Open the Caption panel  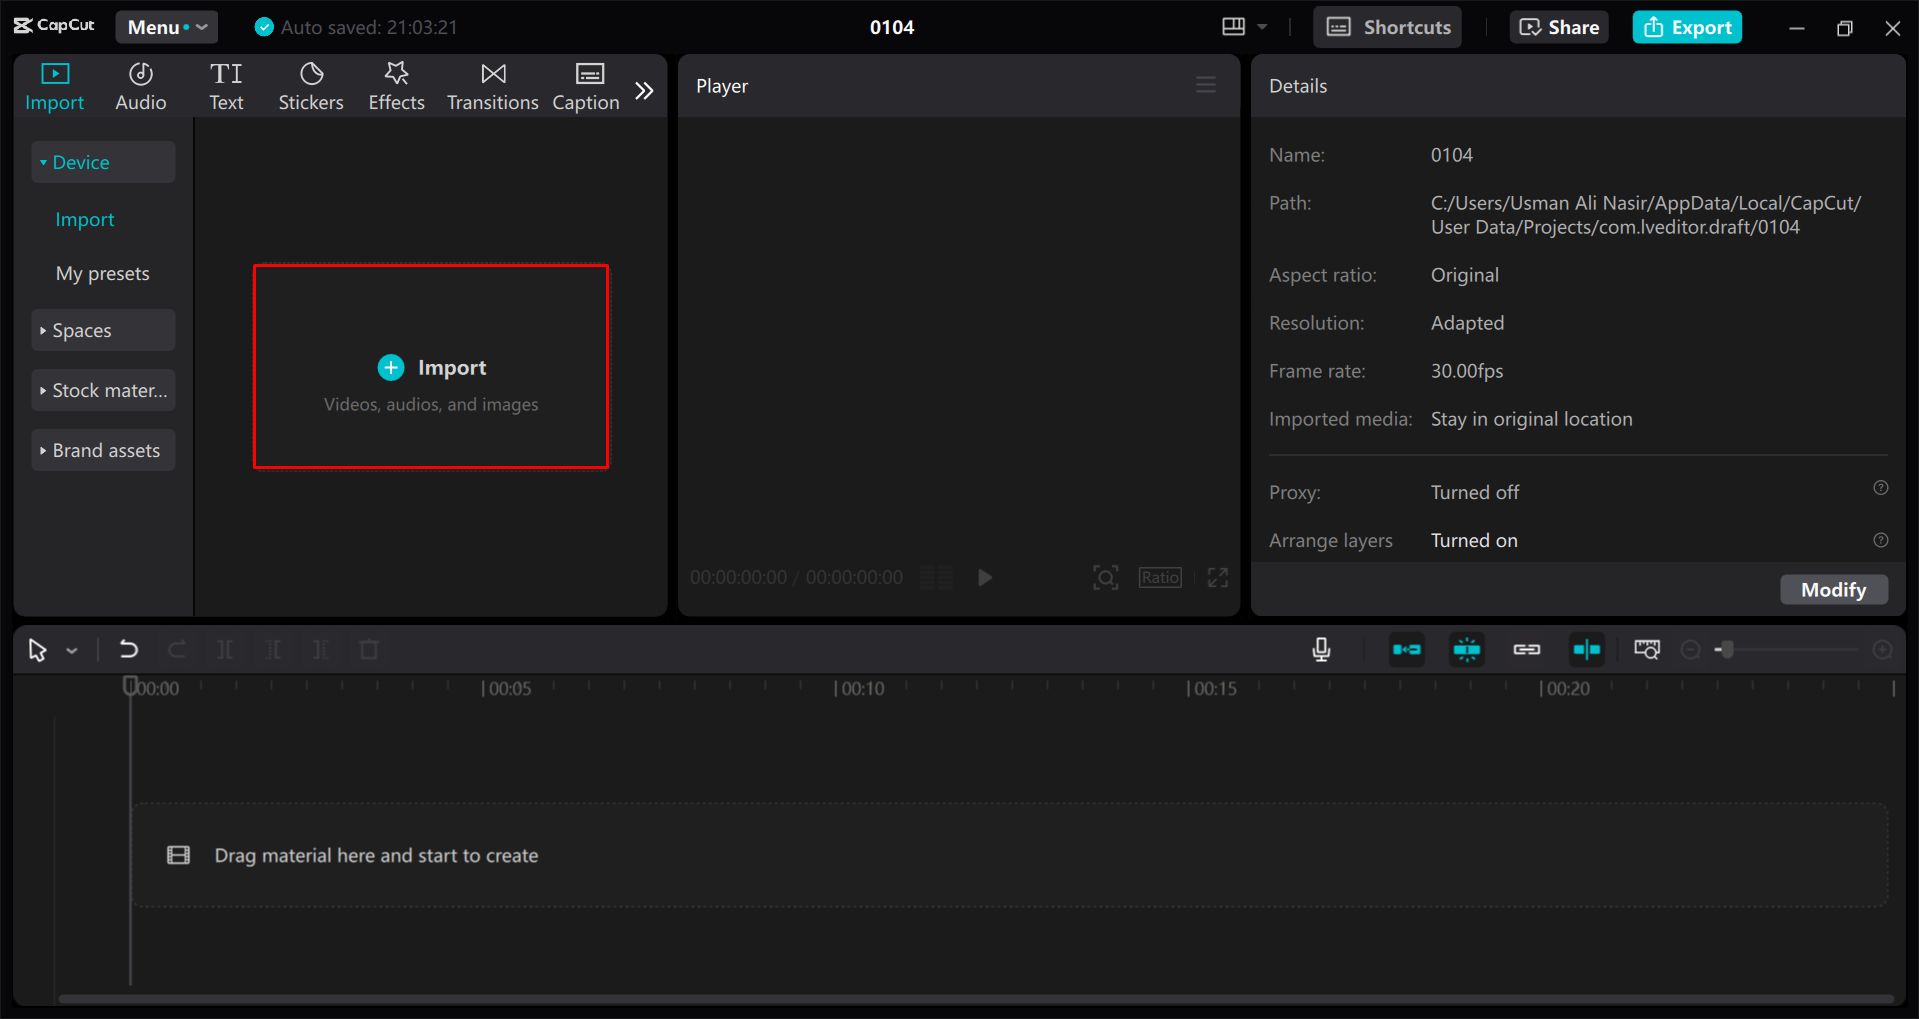coord(586,85)
